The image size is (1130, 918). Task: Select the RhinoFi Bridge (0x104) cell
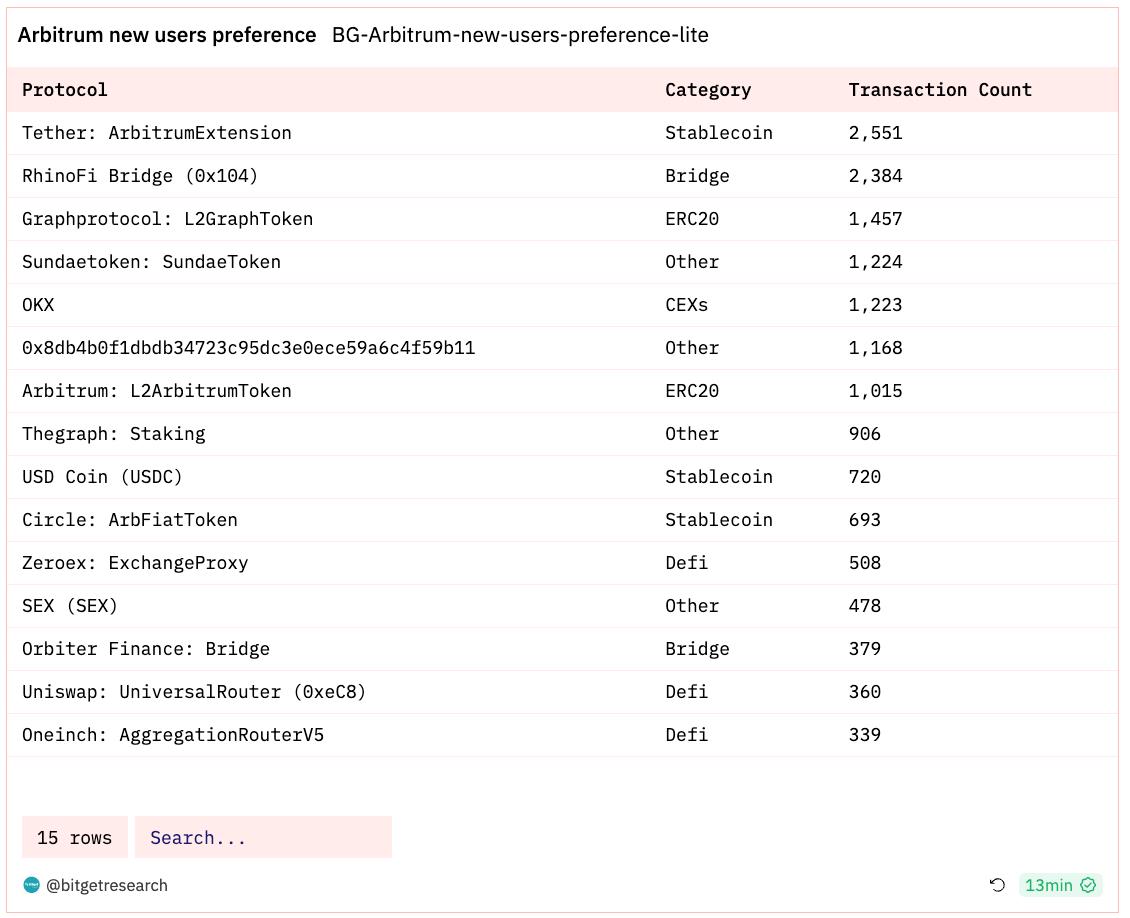point(140,176)
